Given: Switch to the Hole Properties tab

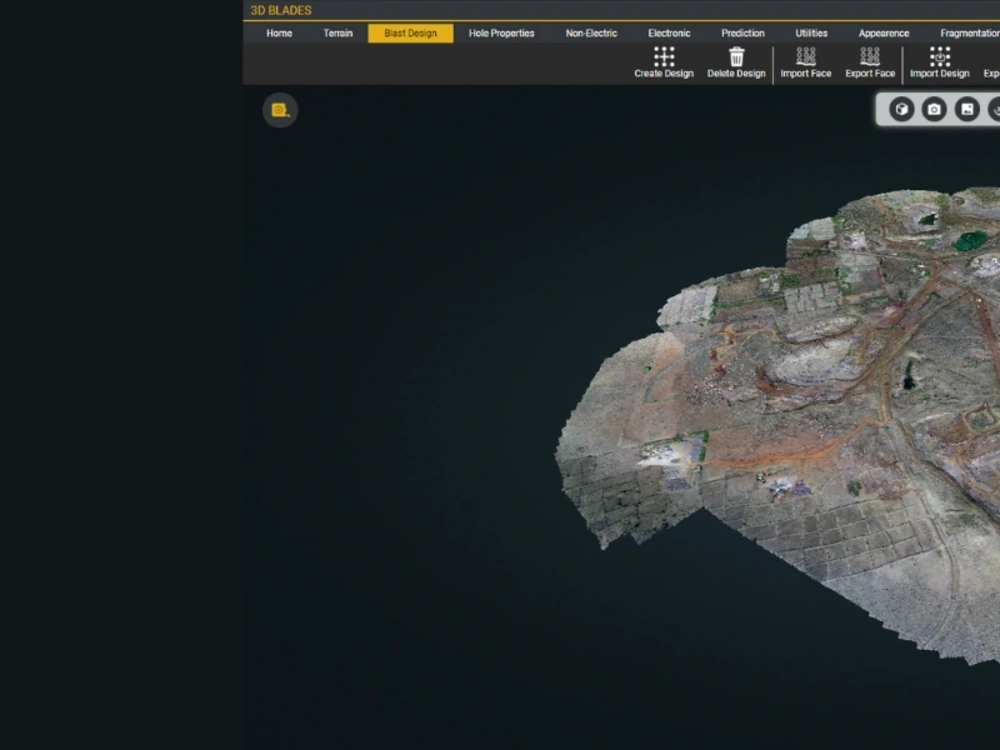Looking at the screenshot, I should (x=501, y=33).
